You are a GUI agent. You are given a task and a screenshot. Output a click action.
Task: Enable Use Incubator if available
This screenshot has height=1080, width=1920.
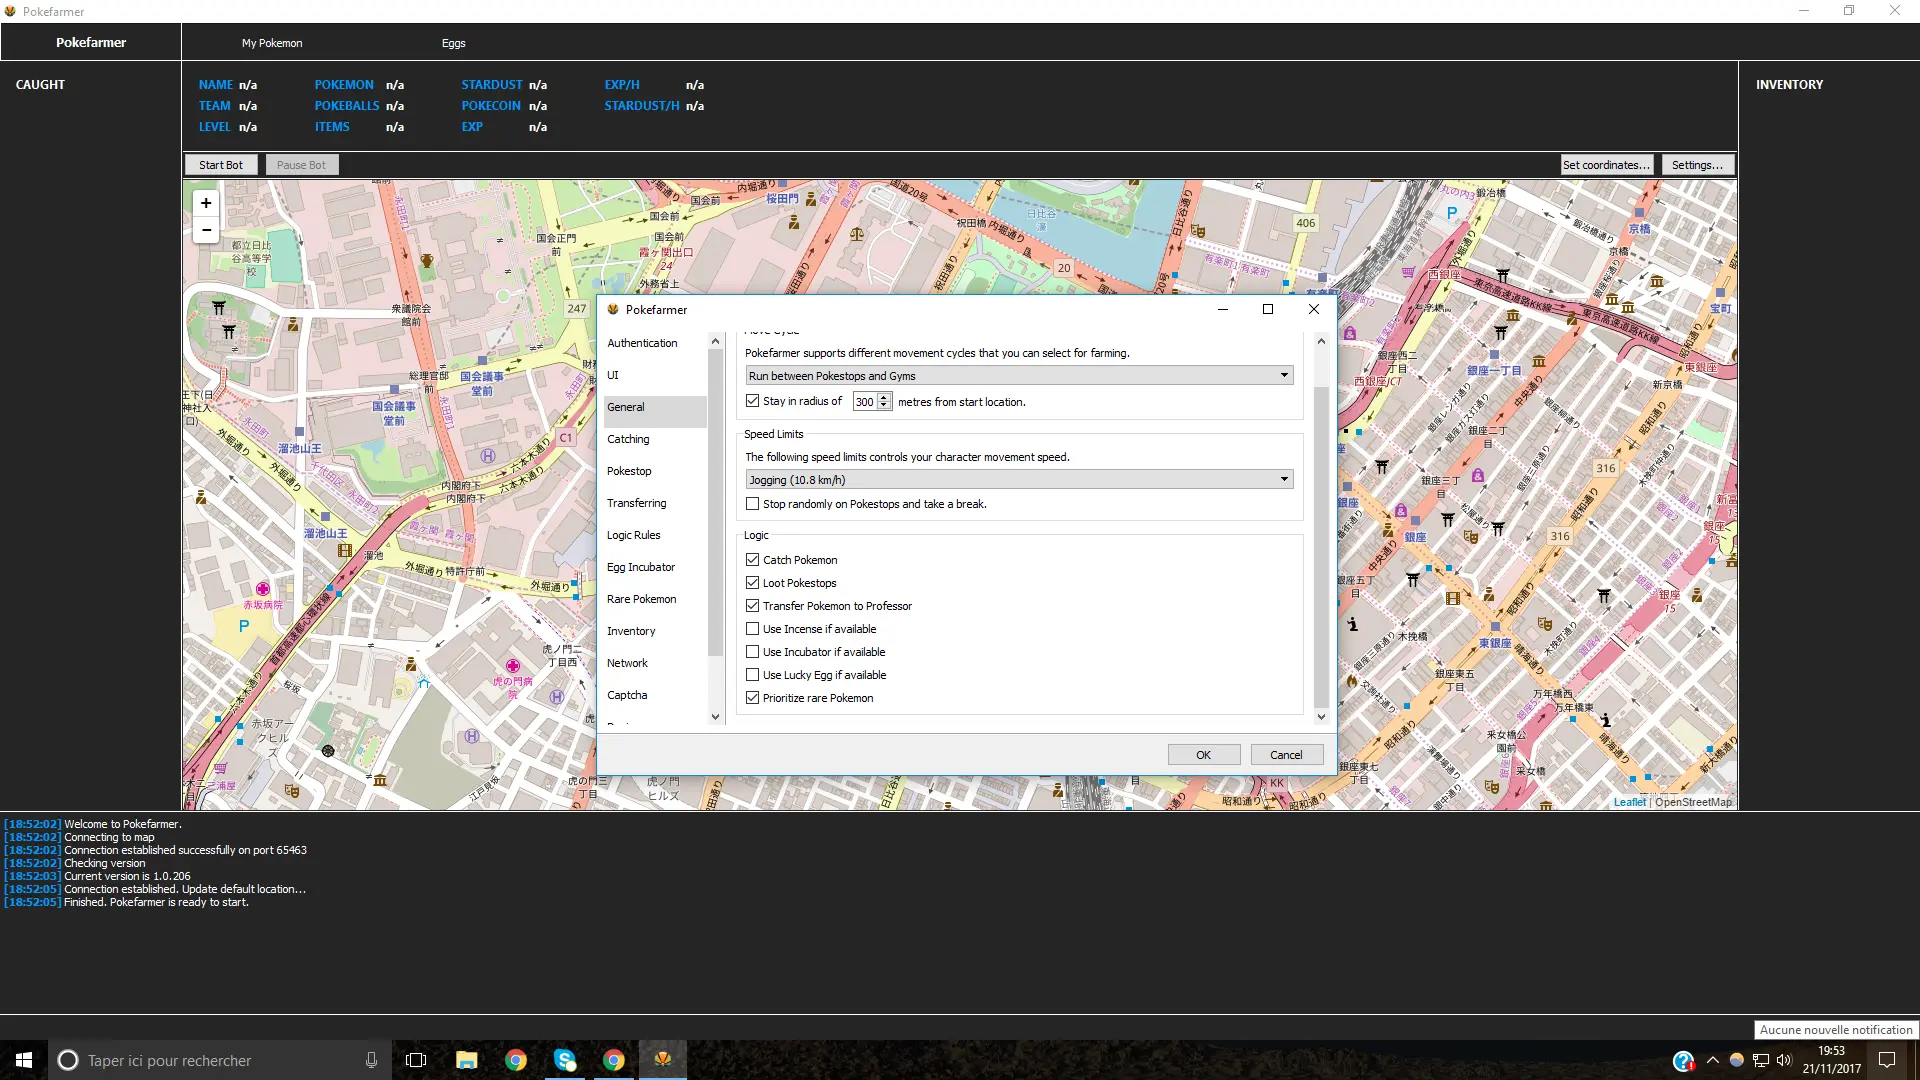(x=753, y=652)
